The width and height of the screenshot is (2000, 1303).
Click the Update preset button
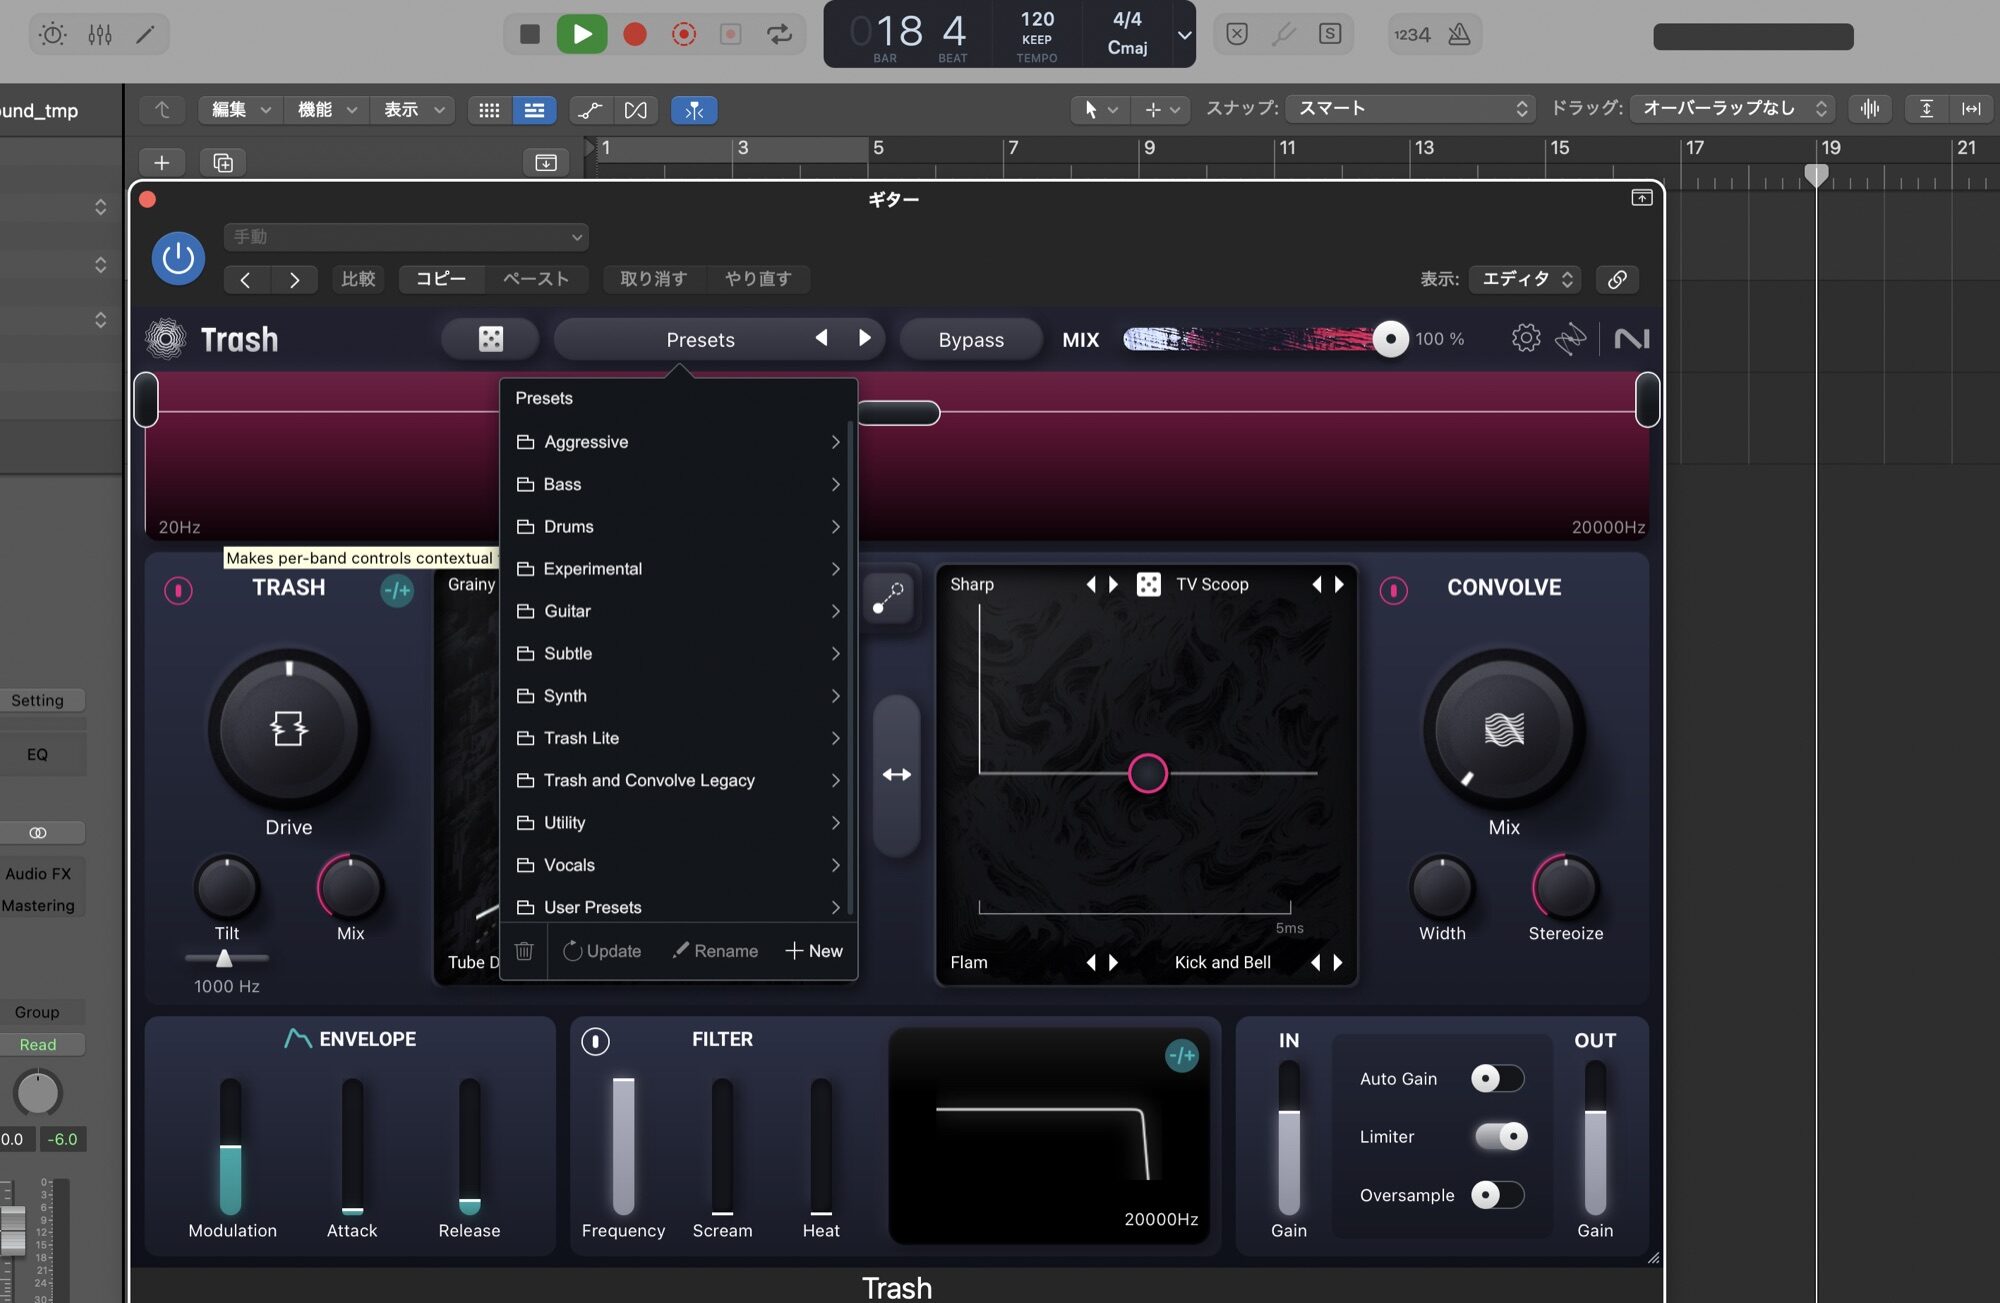point(602,950)
